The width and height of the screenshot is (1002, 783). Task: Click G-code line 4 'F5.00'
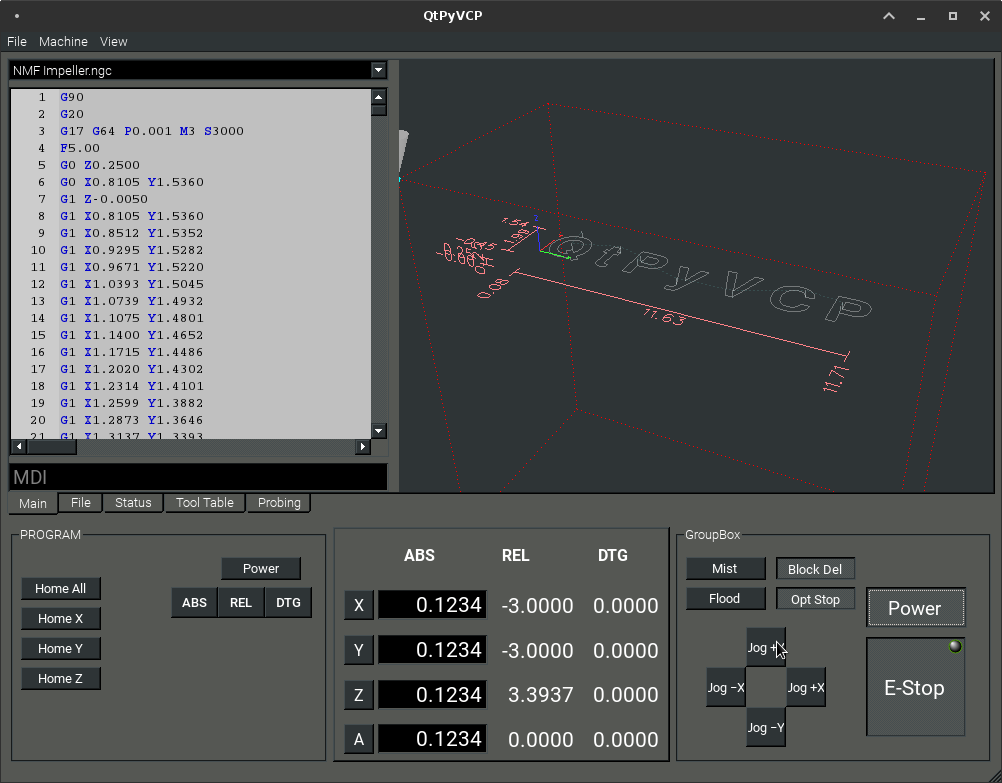pyautogui.click(x=80, y=148)
